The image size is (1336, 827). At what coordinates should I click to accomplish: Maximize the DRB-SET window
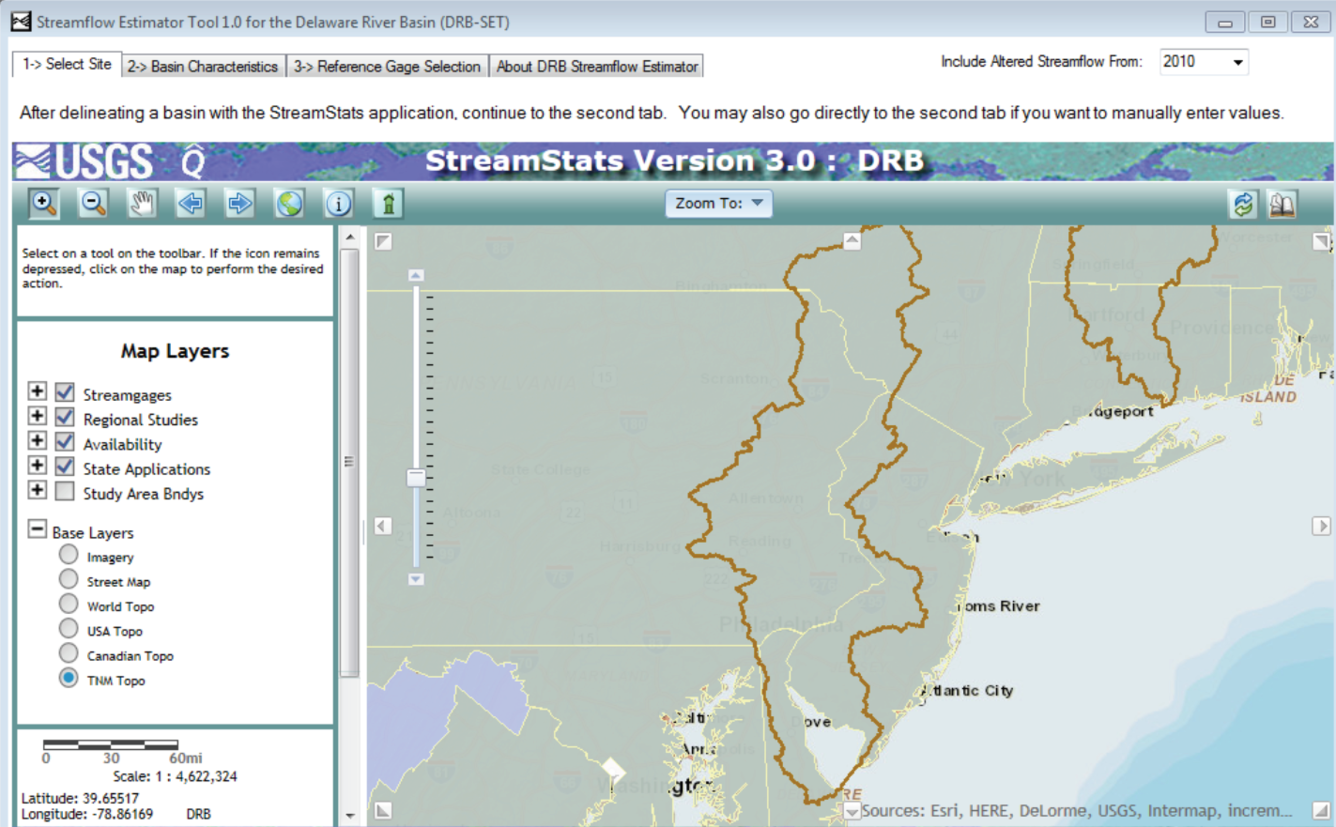click(1268, 21)
